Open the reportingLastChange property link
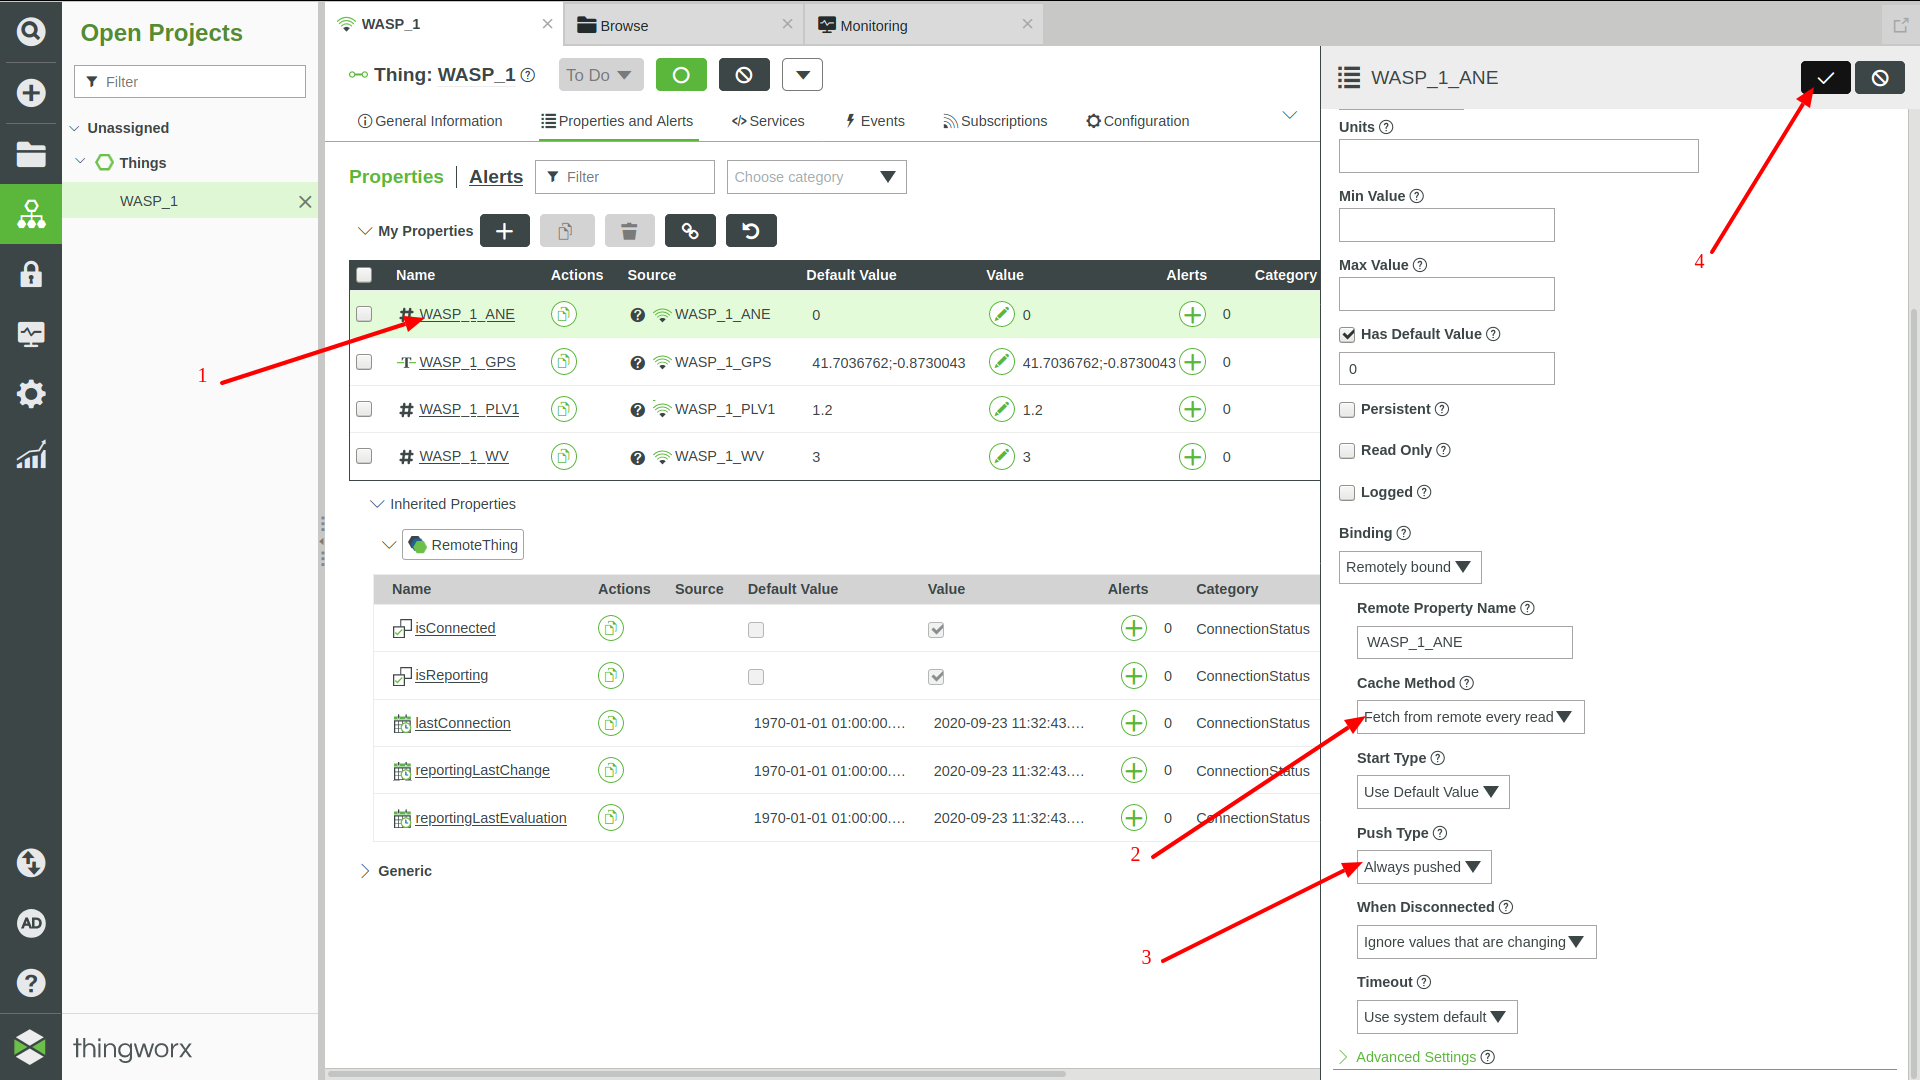The height and width of the screenshot is (1080, 1920). 482,770
